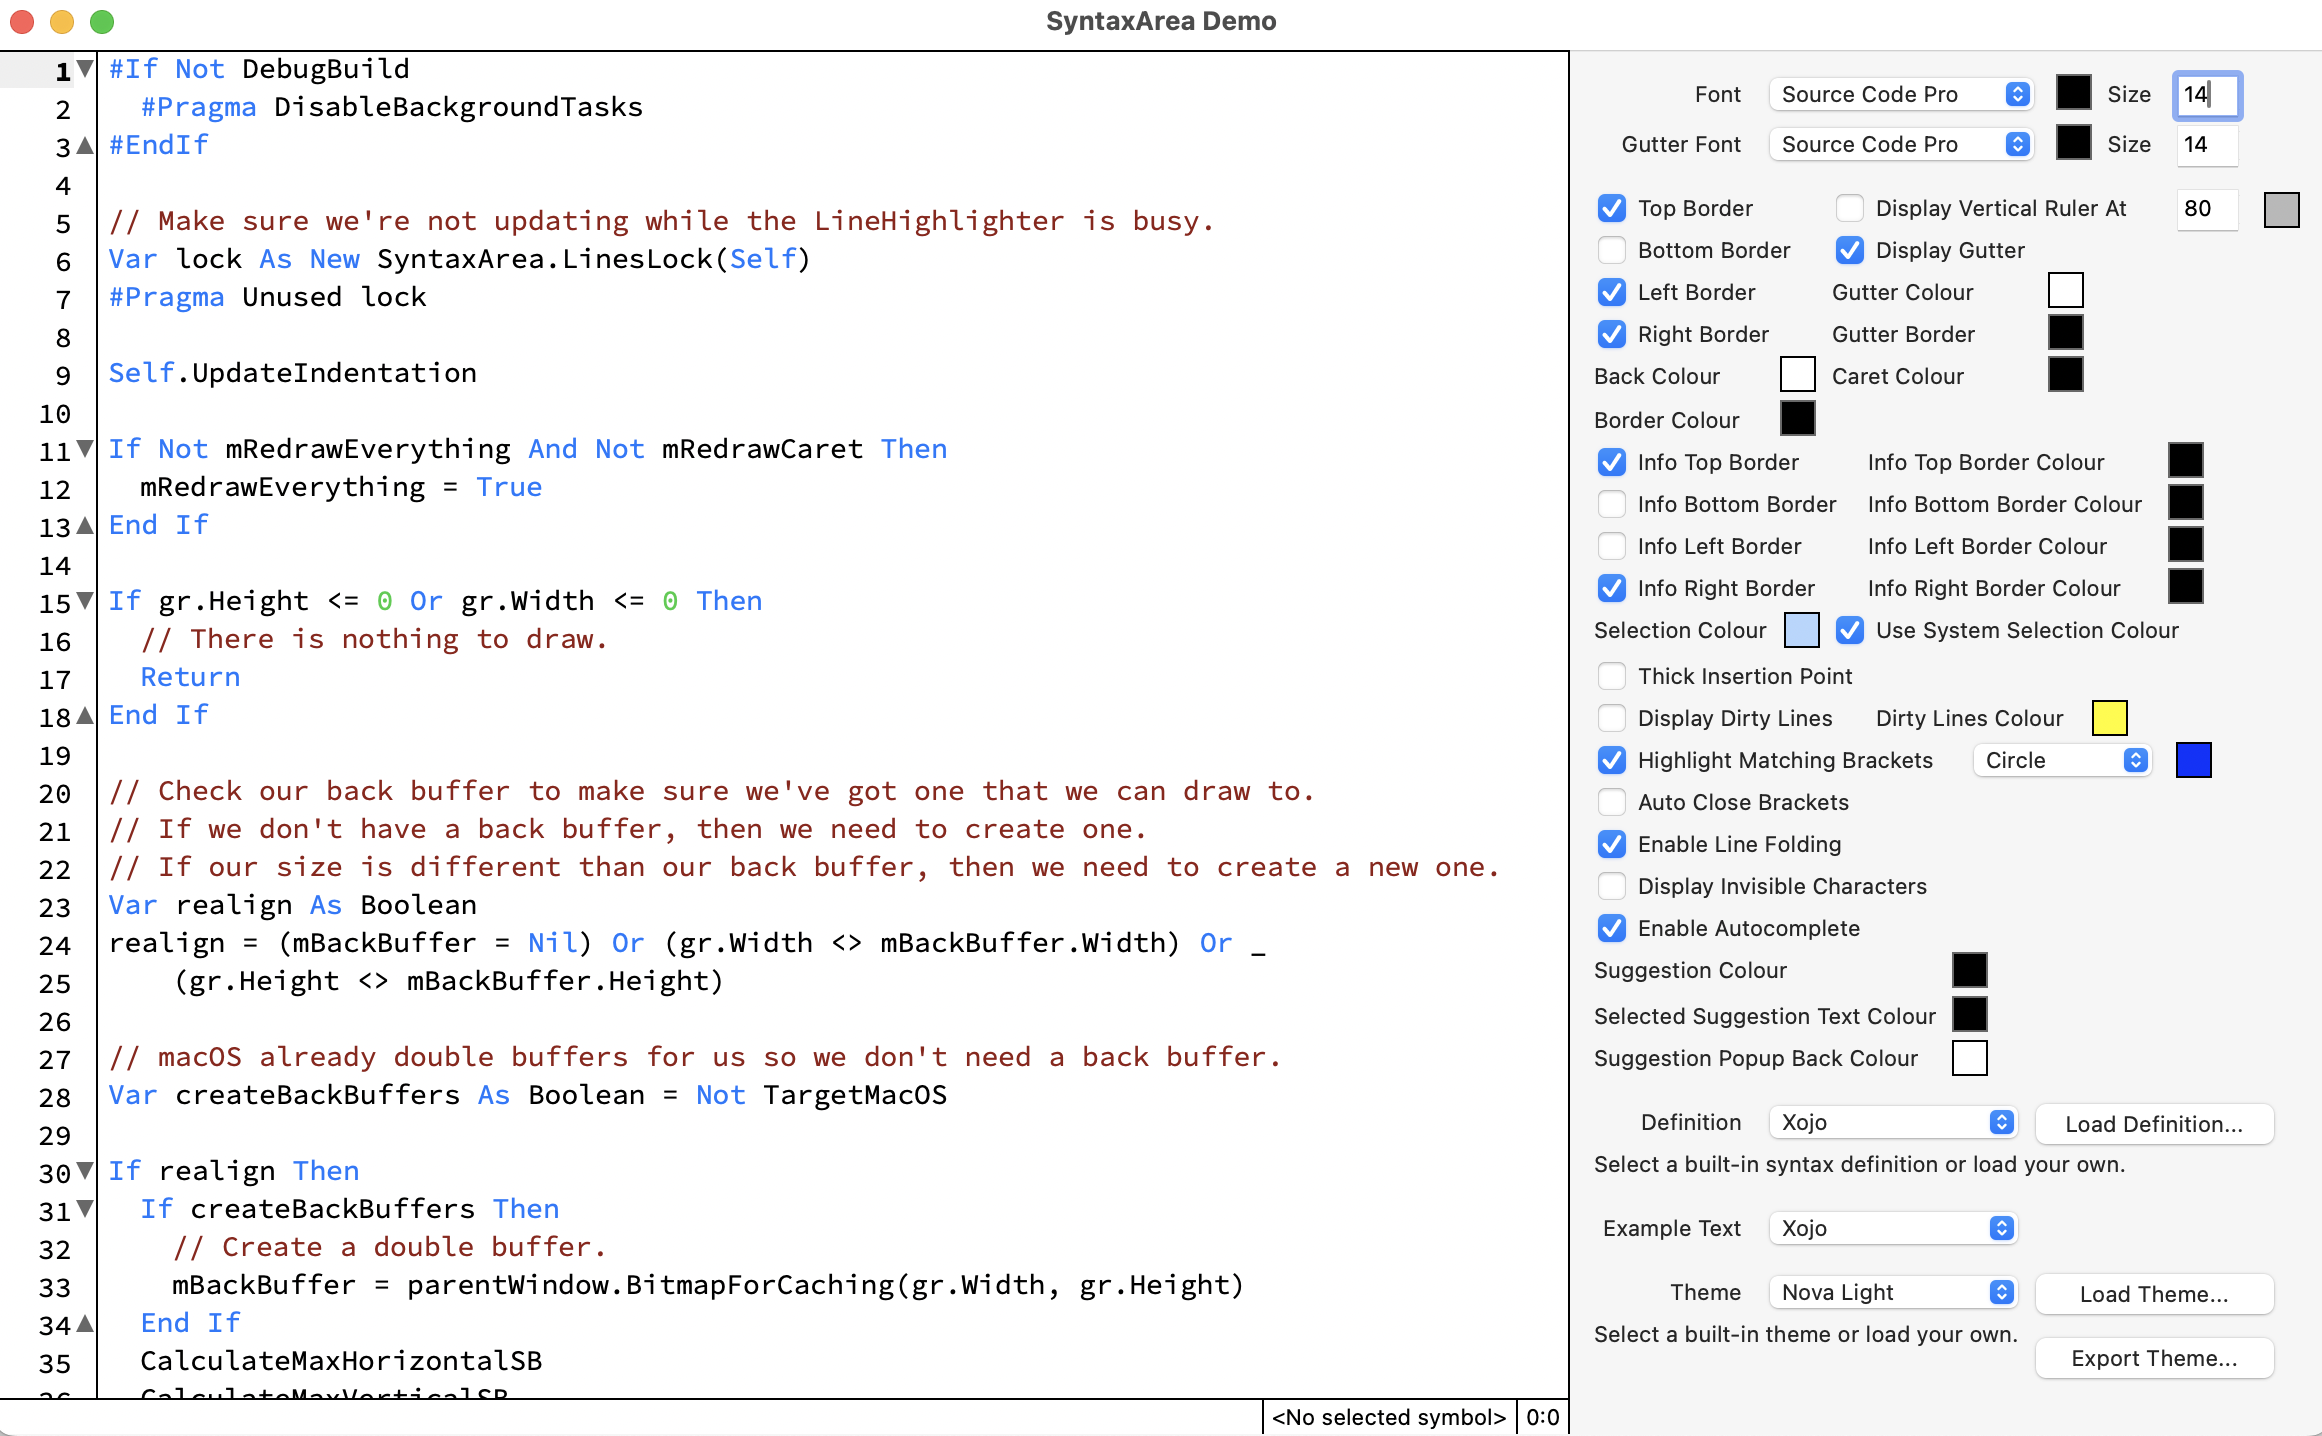Viewport: 2322px width, 1436px height.
Task: Click the No selected symbol status field
Action: pyautogui.click(x=1388, y=1417)
